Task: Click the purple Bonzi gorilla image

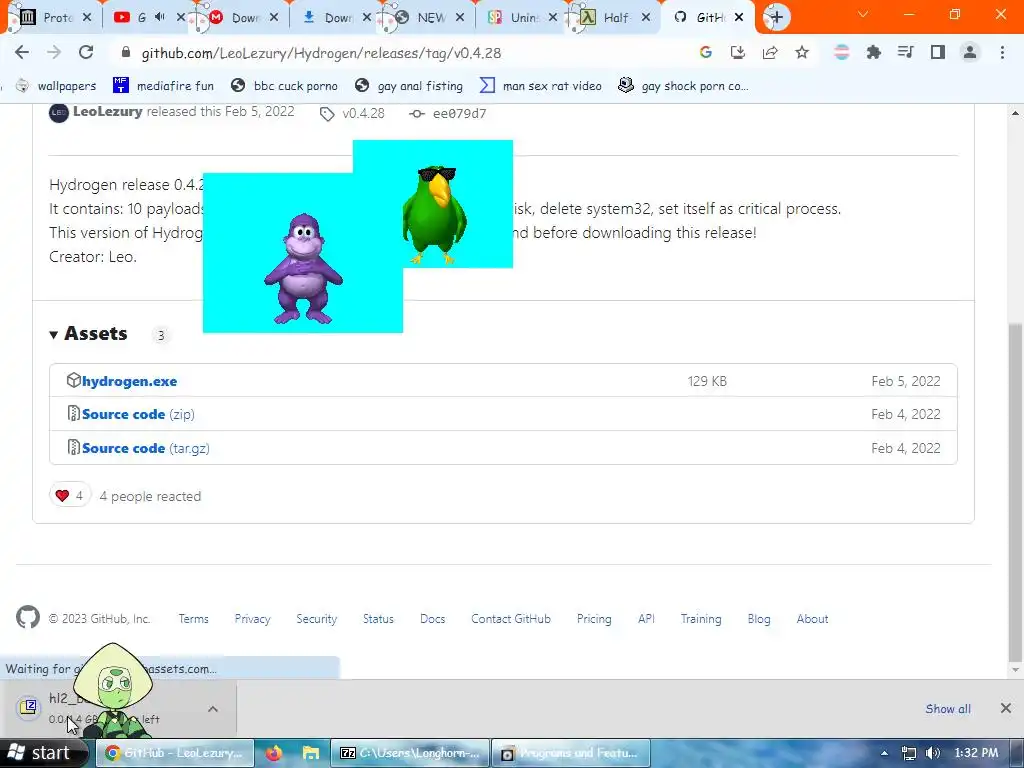Action: 303,268
